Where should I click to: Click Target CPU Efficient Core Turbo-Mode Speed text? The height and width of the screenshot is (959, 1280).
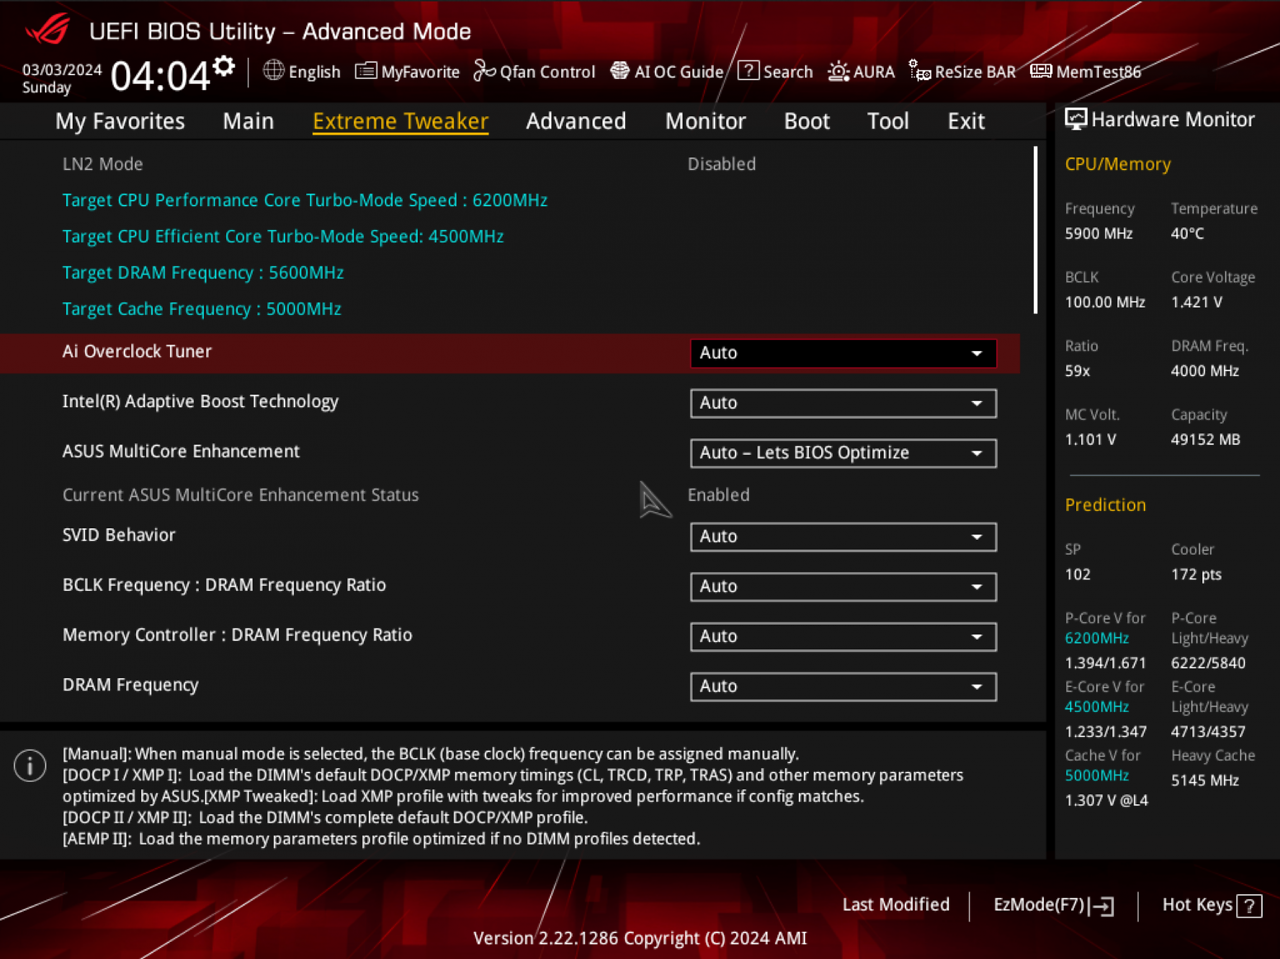(x=283, y=236)
